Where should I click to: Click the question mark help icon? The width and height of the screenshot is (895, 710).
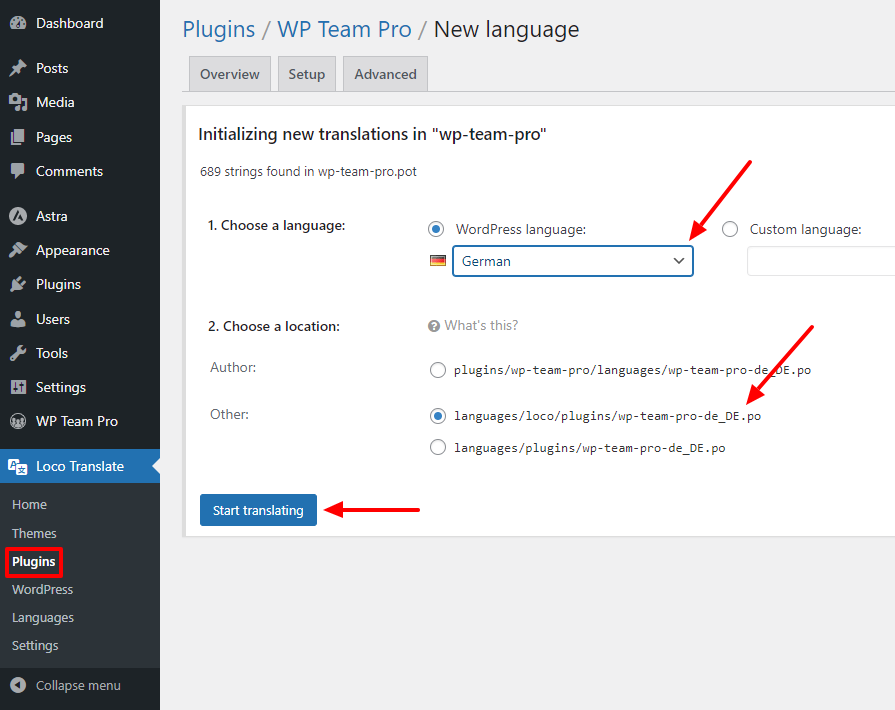[434, 326]
